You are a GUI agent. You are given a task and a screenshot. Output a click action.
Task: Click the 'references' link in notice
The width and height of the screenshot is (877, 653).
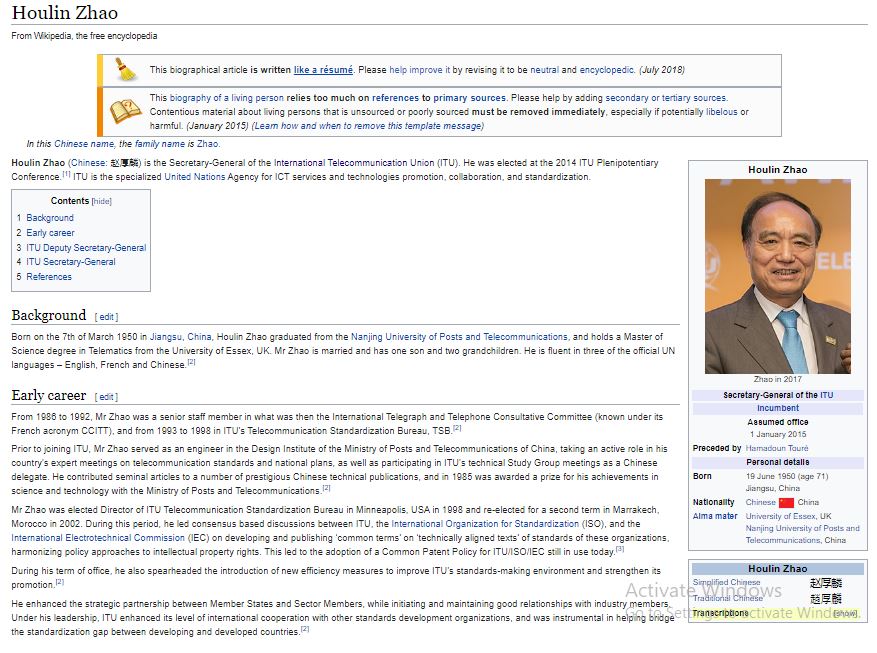395,98
